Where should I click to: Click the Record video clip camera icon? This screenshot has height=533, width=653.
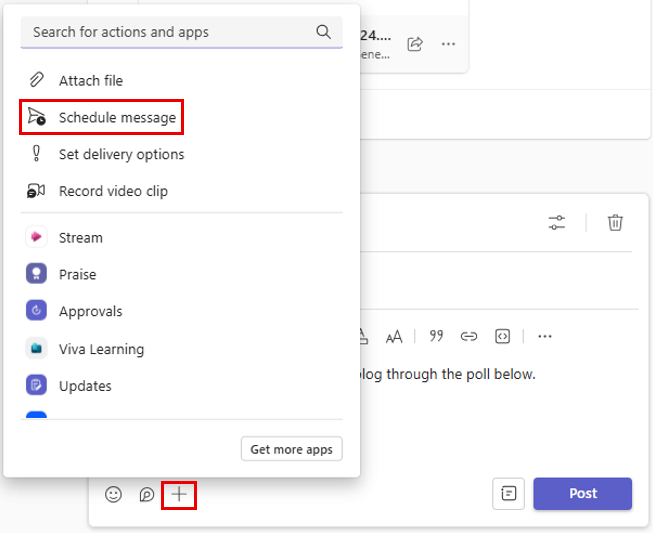tap(36, 191)
